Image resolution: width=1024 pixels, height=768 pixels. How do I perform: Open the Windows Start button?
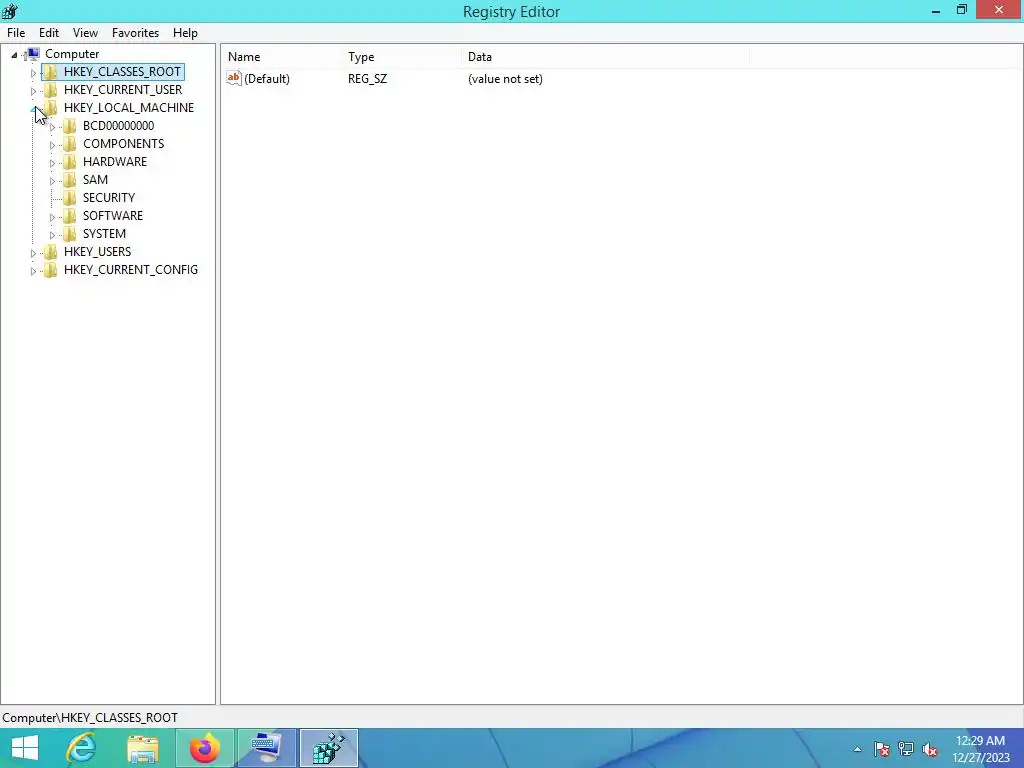(24, 748)
